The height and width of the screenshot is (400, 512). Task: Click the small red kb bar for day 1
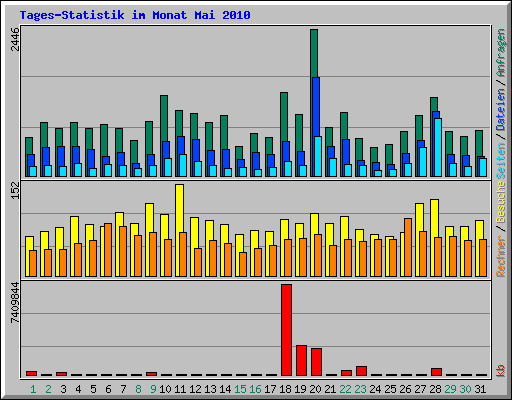tap(31, 373)
